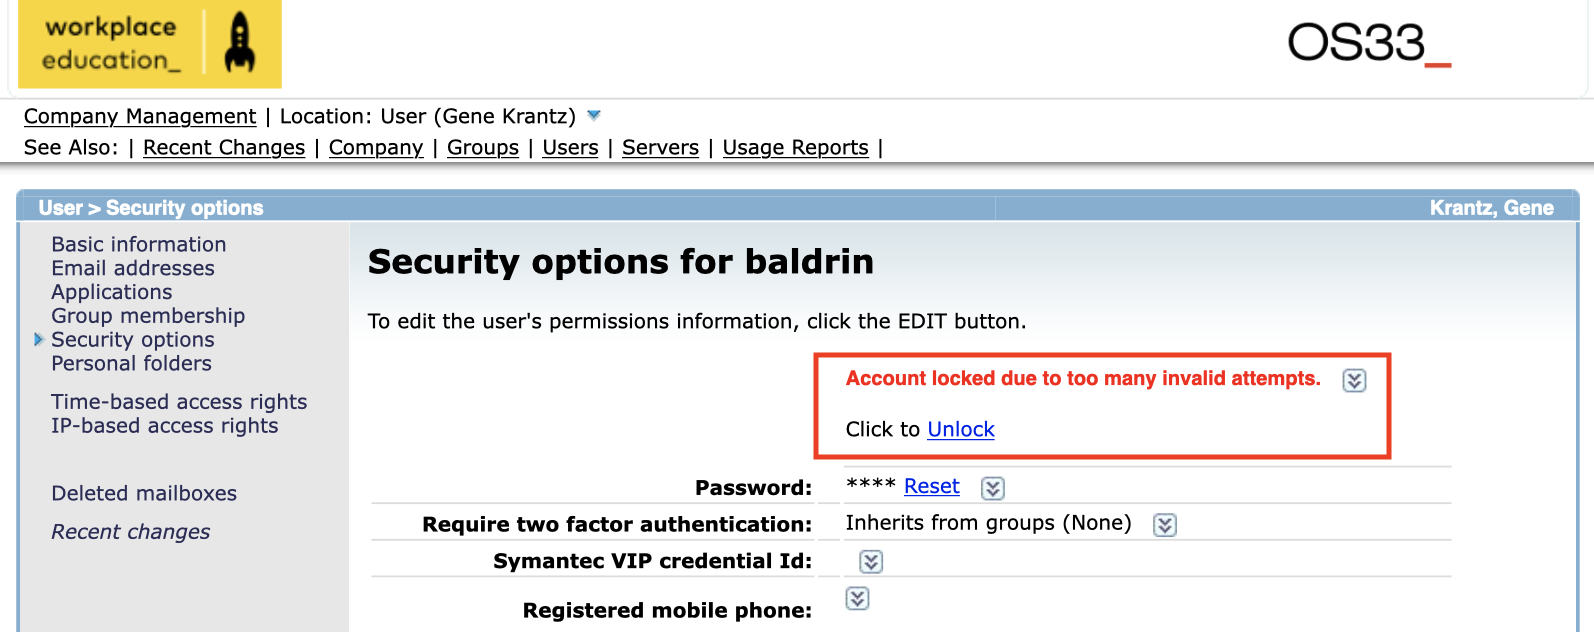Click the workplace education rocket logo
Screen dimensions: 1594x632
(x=150, y=44)
